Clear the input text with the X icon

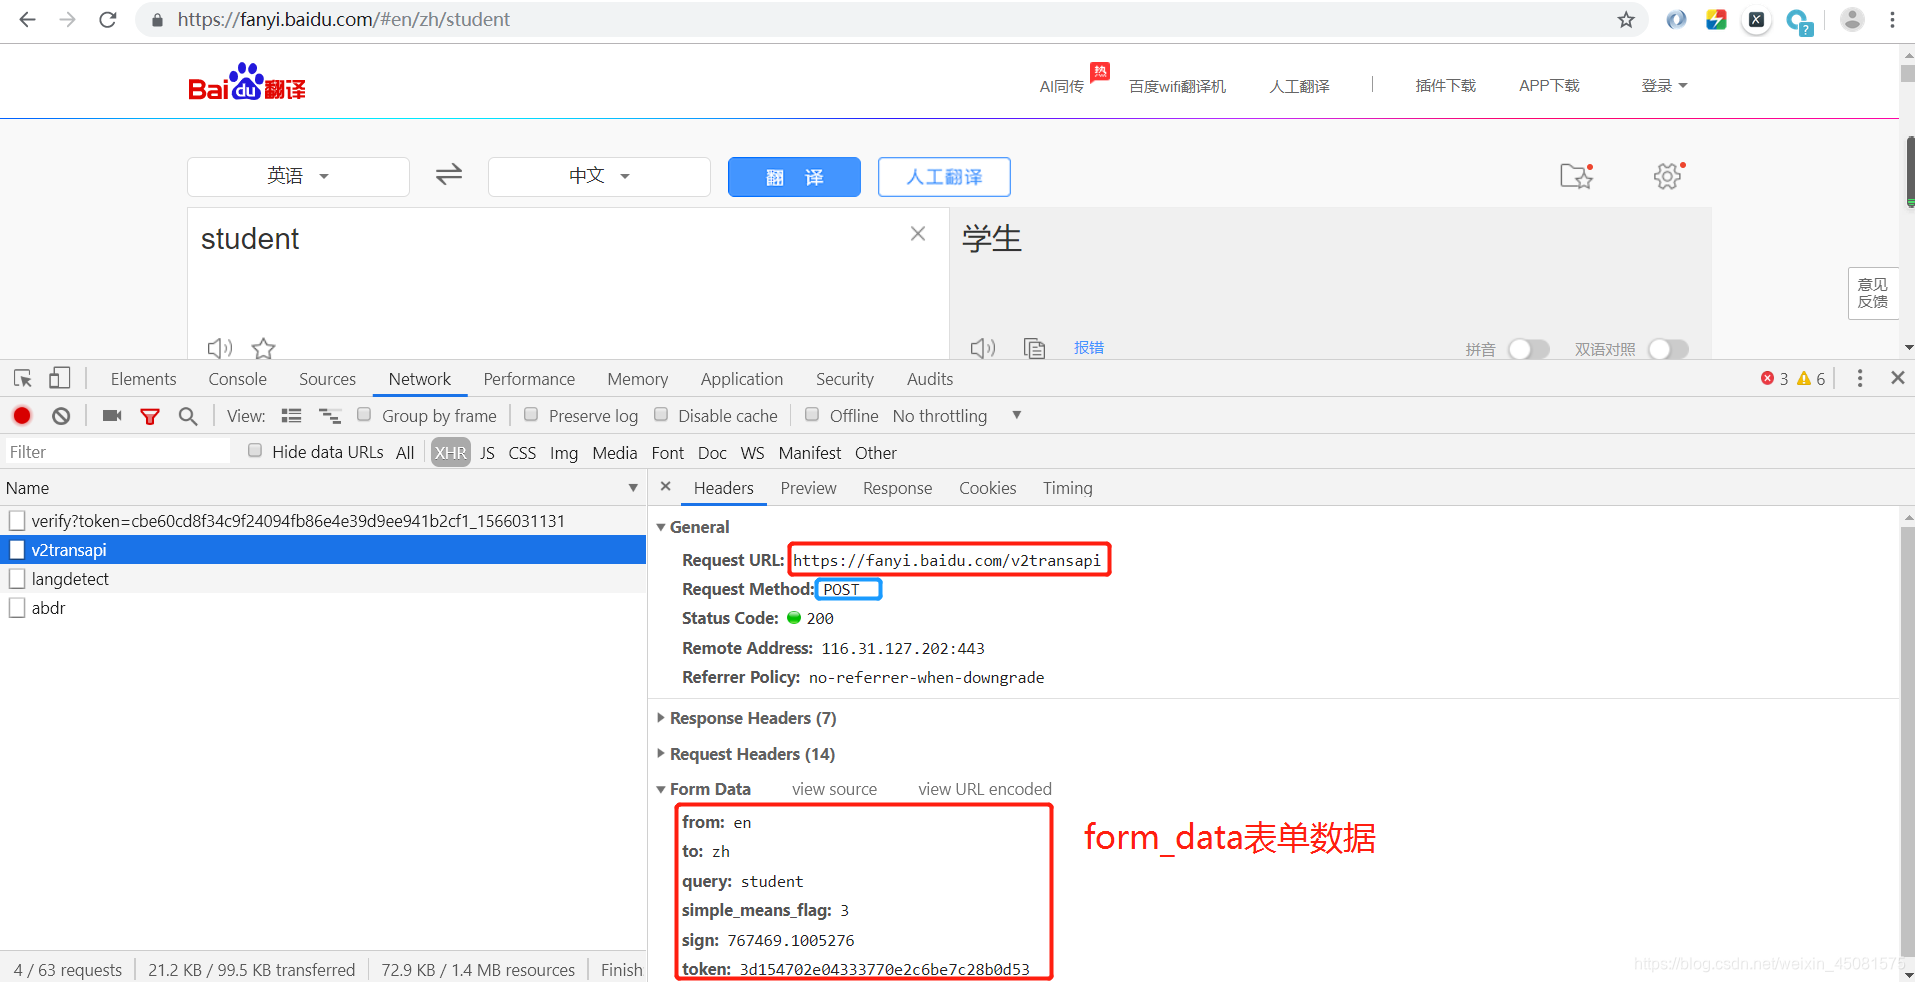pos(918,233)
